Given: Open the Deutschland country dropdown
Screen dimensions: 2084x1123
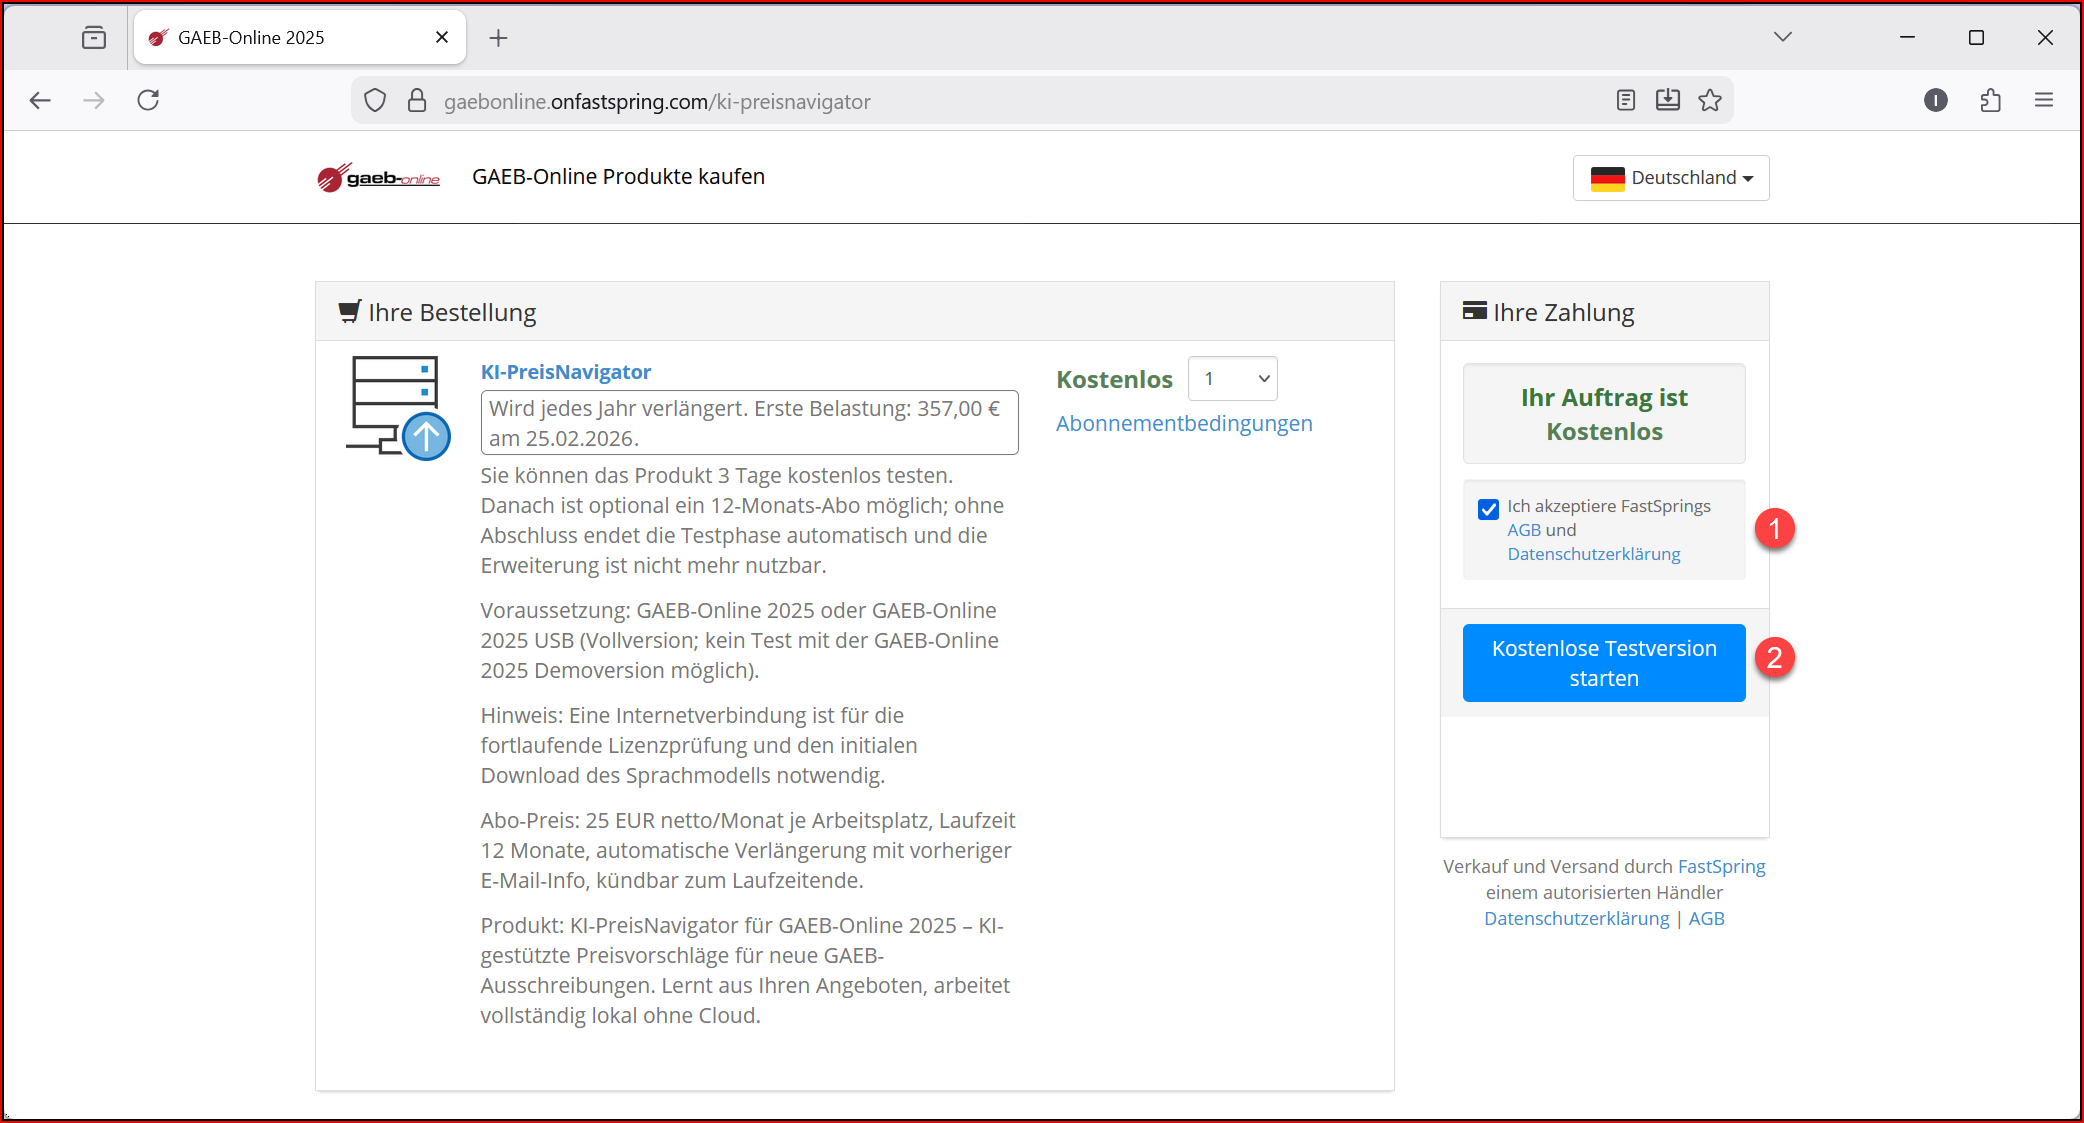Looking at the screenshot, I should (1671, 178).
